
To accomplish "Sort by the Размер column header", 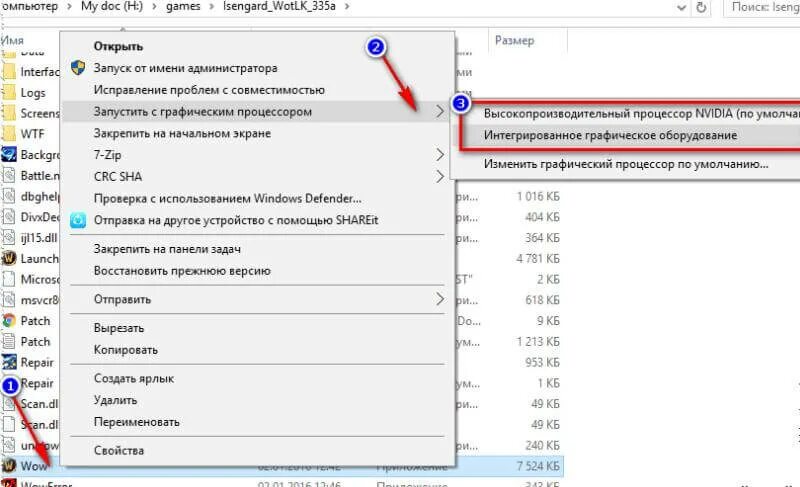I will [514, 40].
